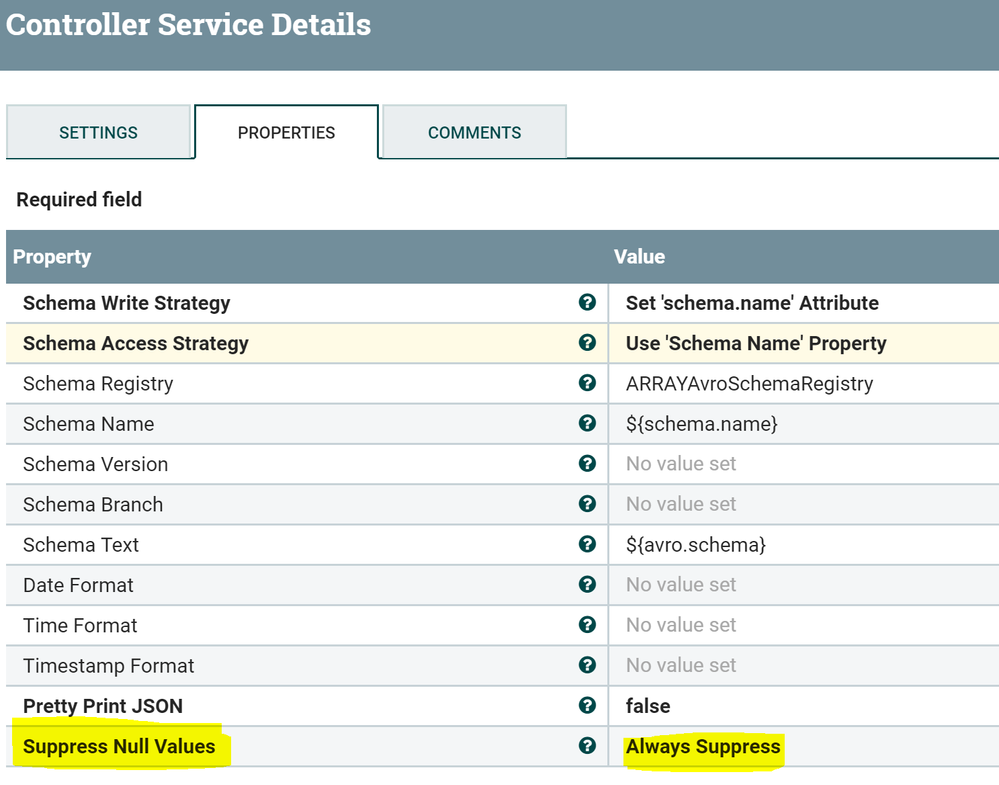Toggle Pretty Print JSON false value

click(x=648, y=706)
